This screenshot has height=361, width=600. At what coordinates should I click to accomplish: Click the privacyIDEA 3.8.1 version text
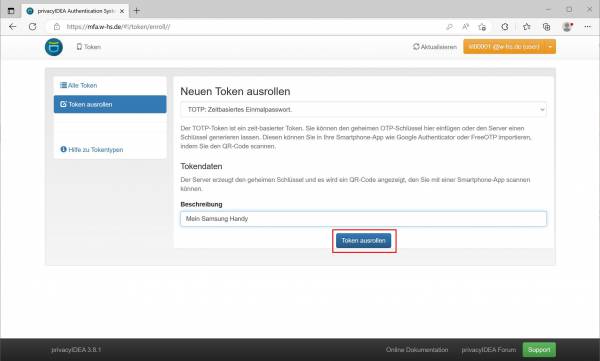tap(76, 350)
